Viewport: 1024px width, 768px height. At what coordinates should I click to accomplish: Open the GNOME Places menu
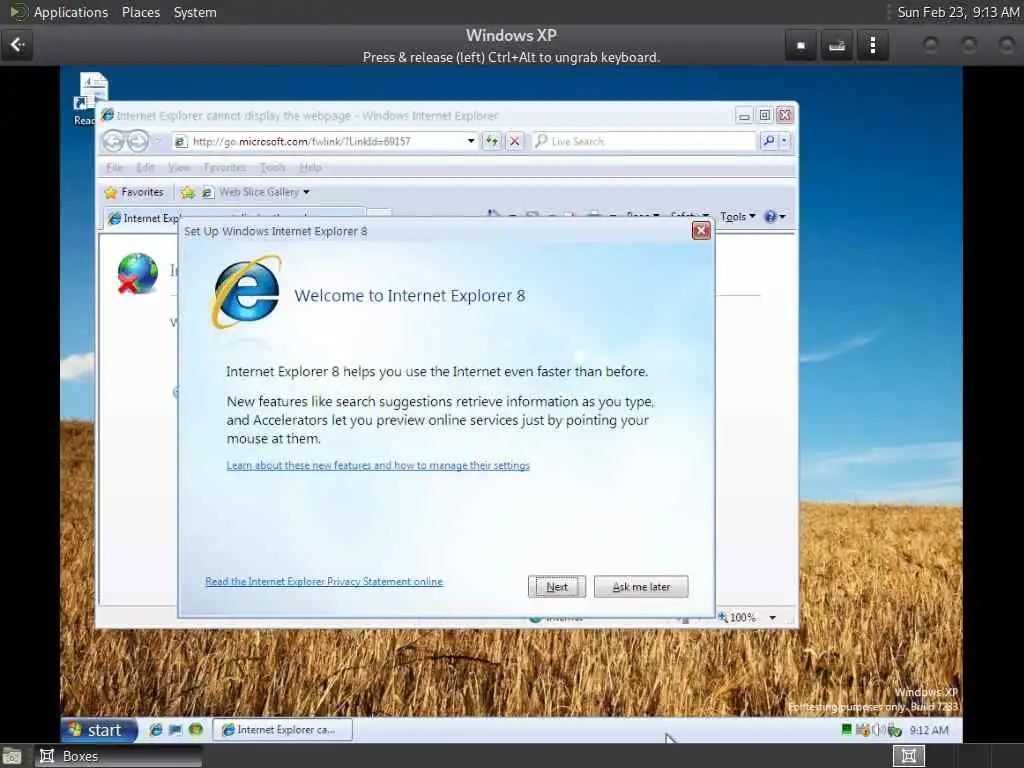pos(141,12)
